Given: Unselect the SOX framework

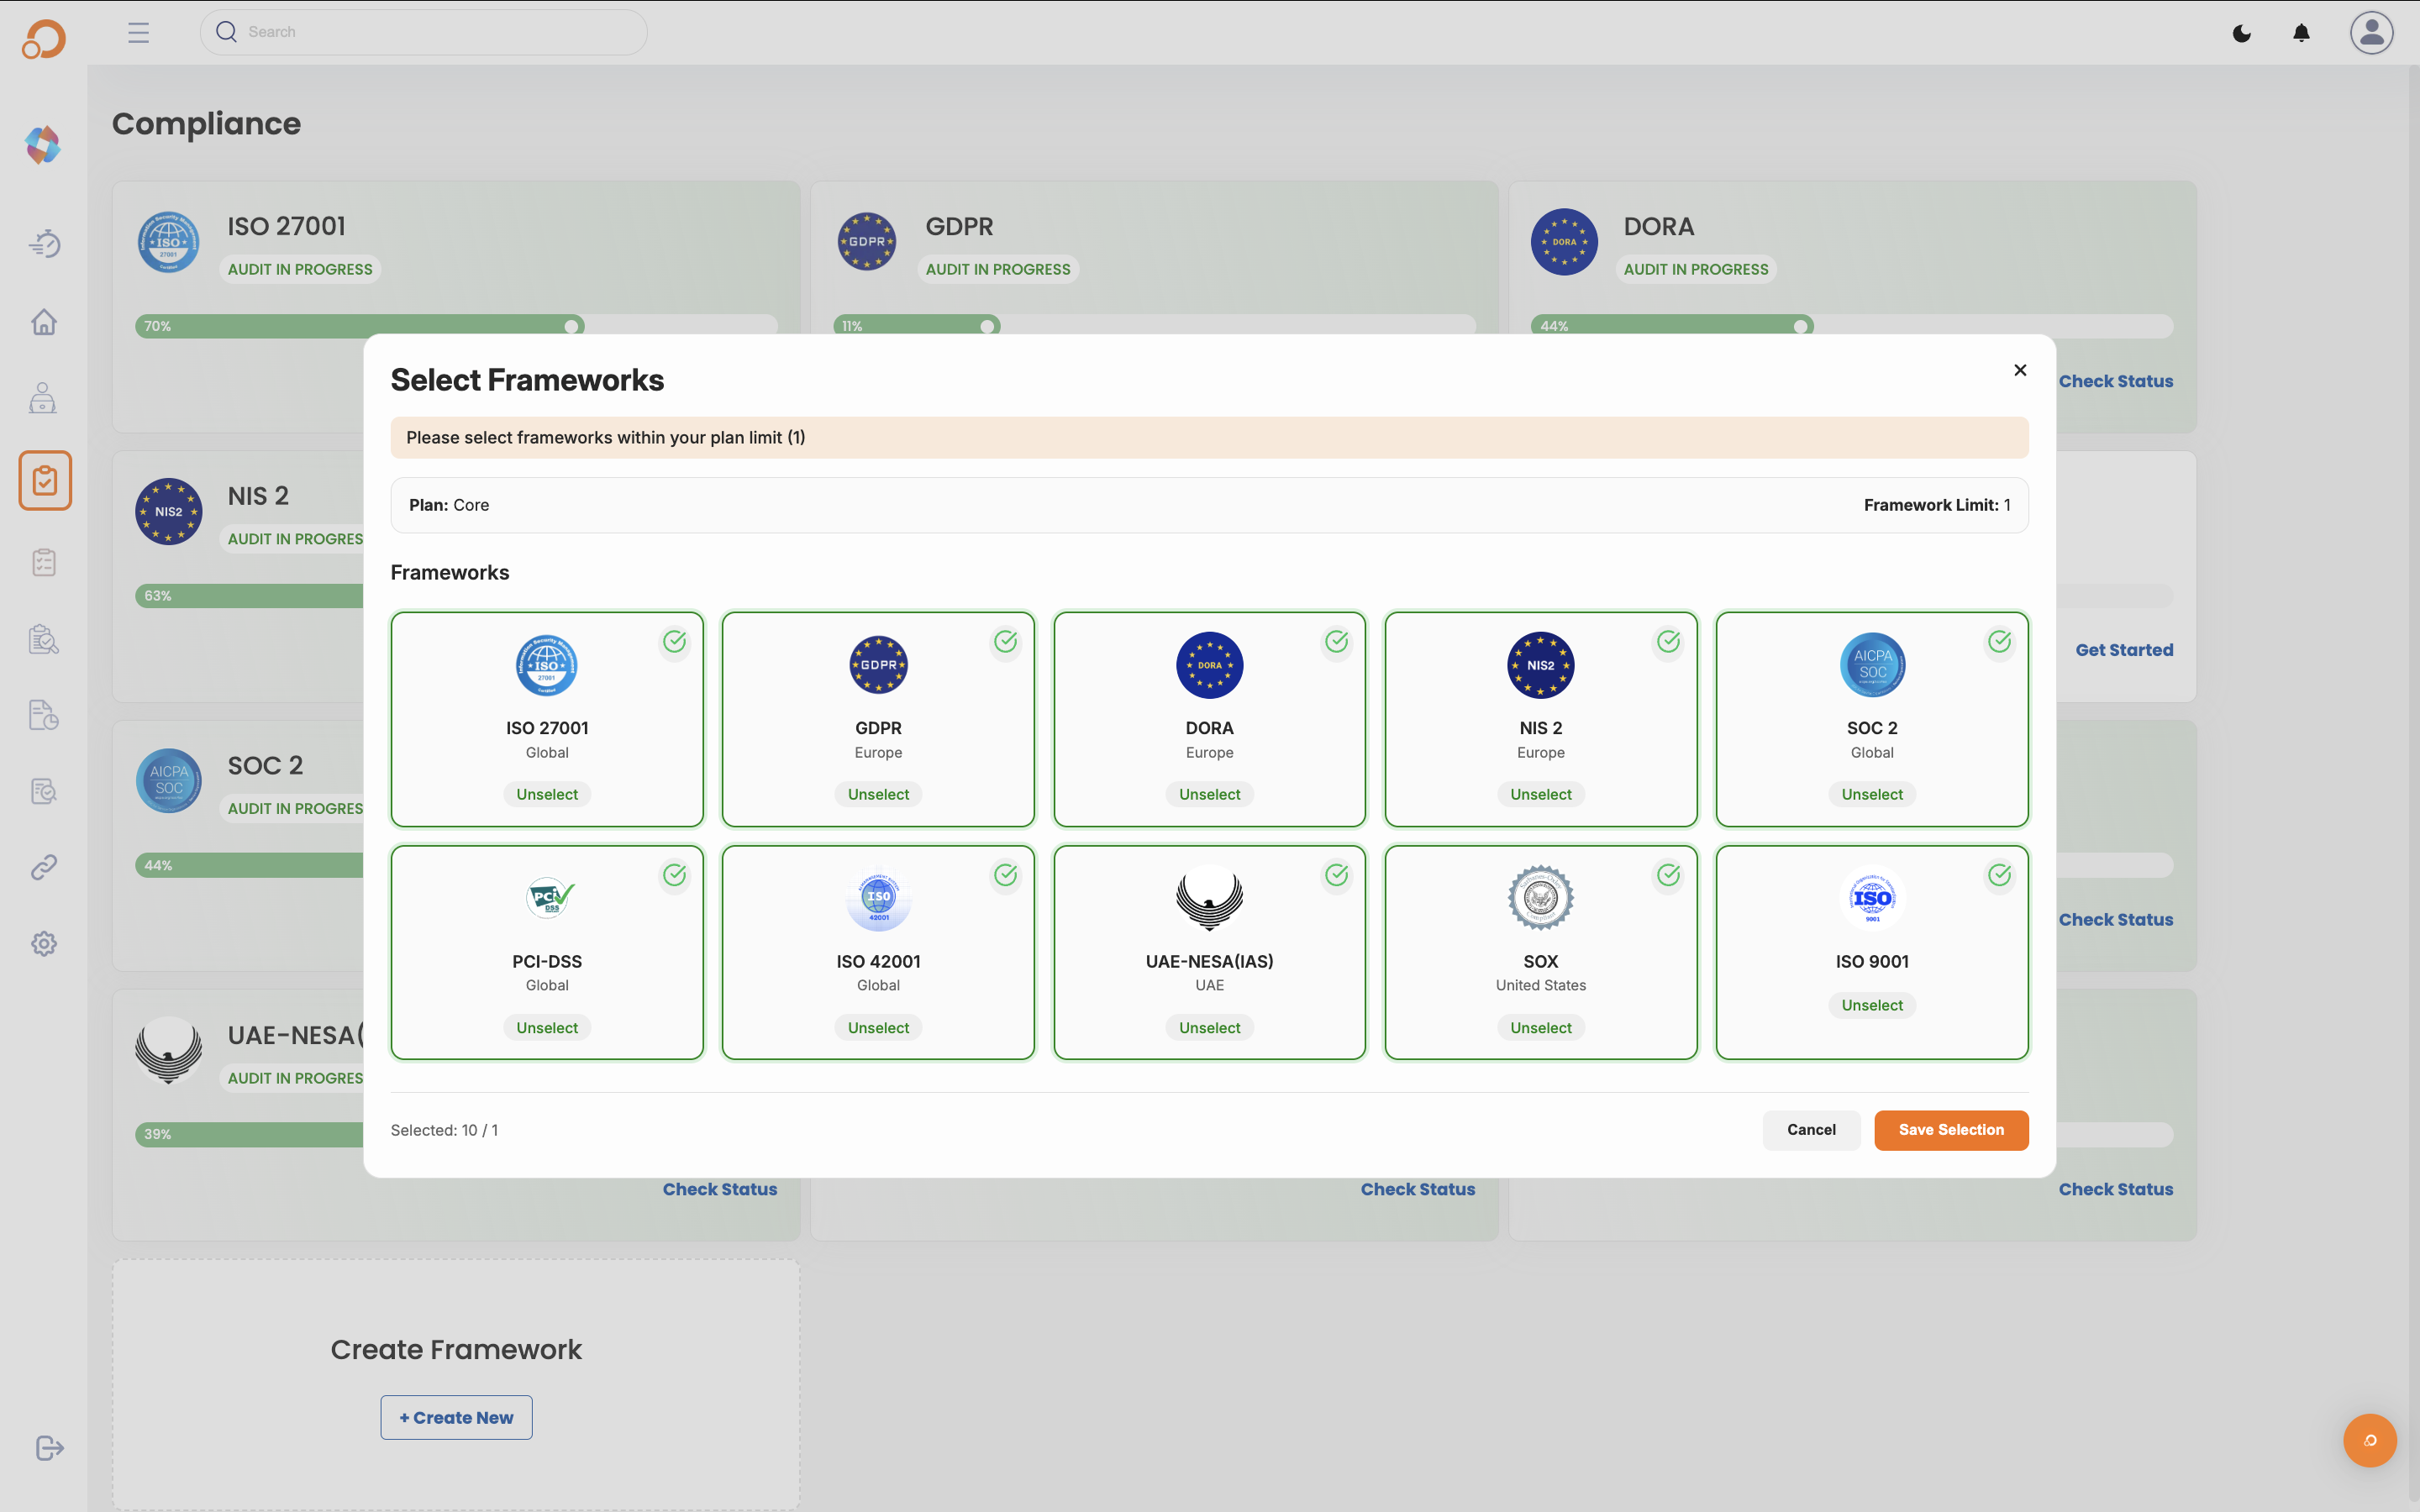Looking at the screenshot, I should (1540, 1028).
